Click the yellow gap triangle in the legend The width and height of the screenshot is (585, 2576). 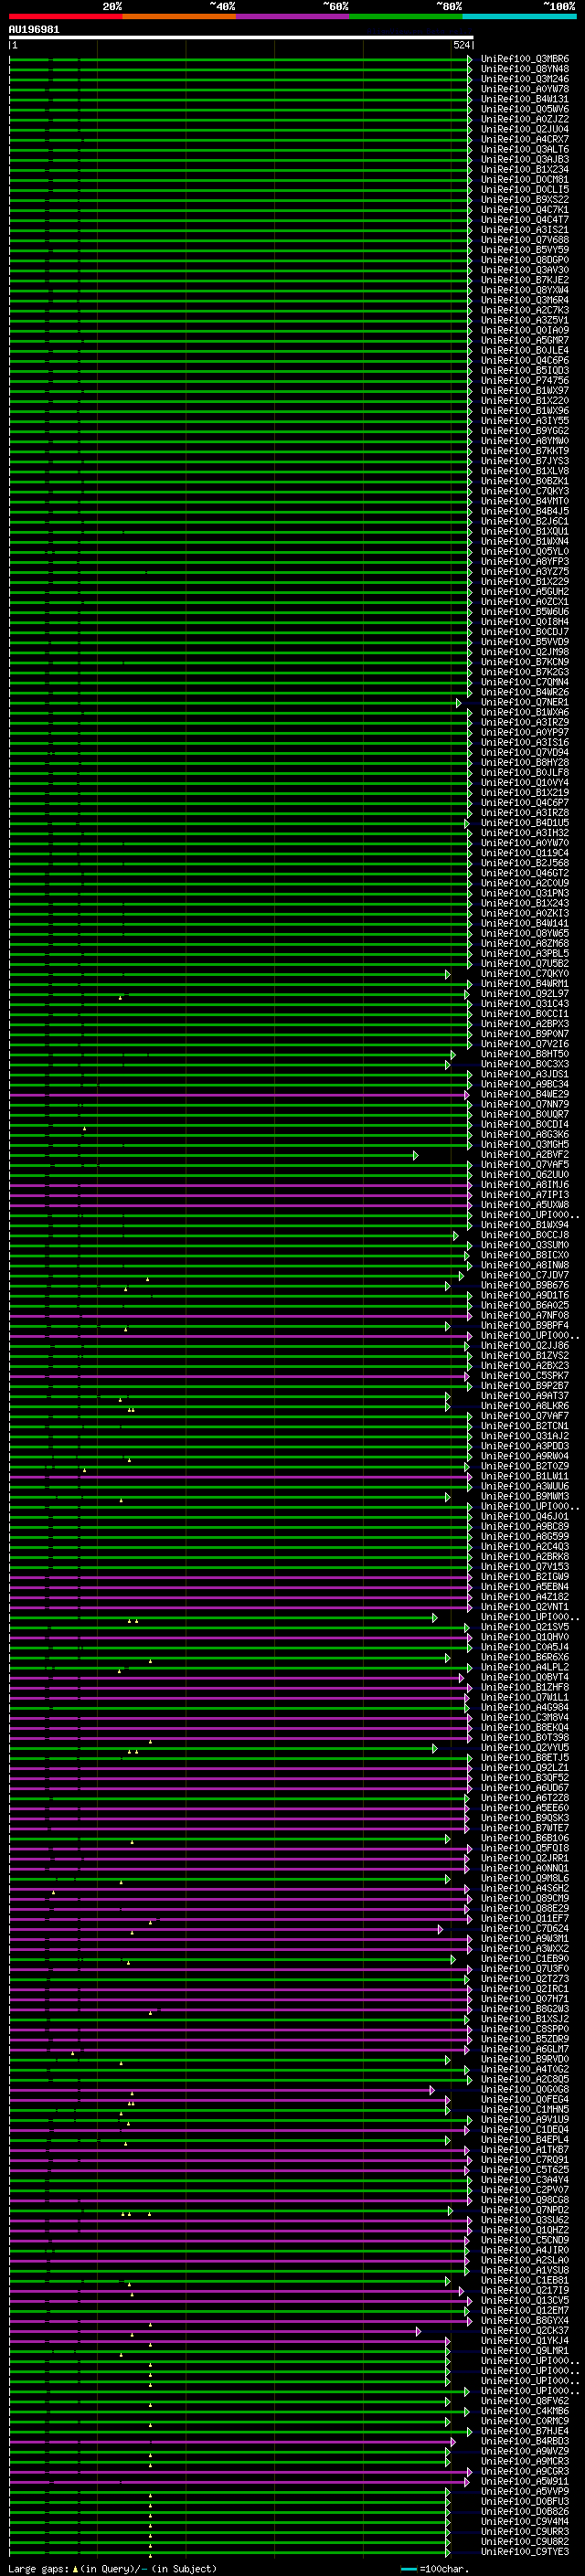(75, 2569)
